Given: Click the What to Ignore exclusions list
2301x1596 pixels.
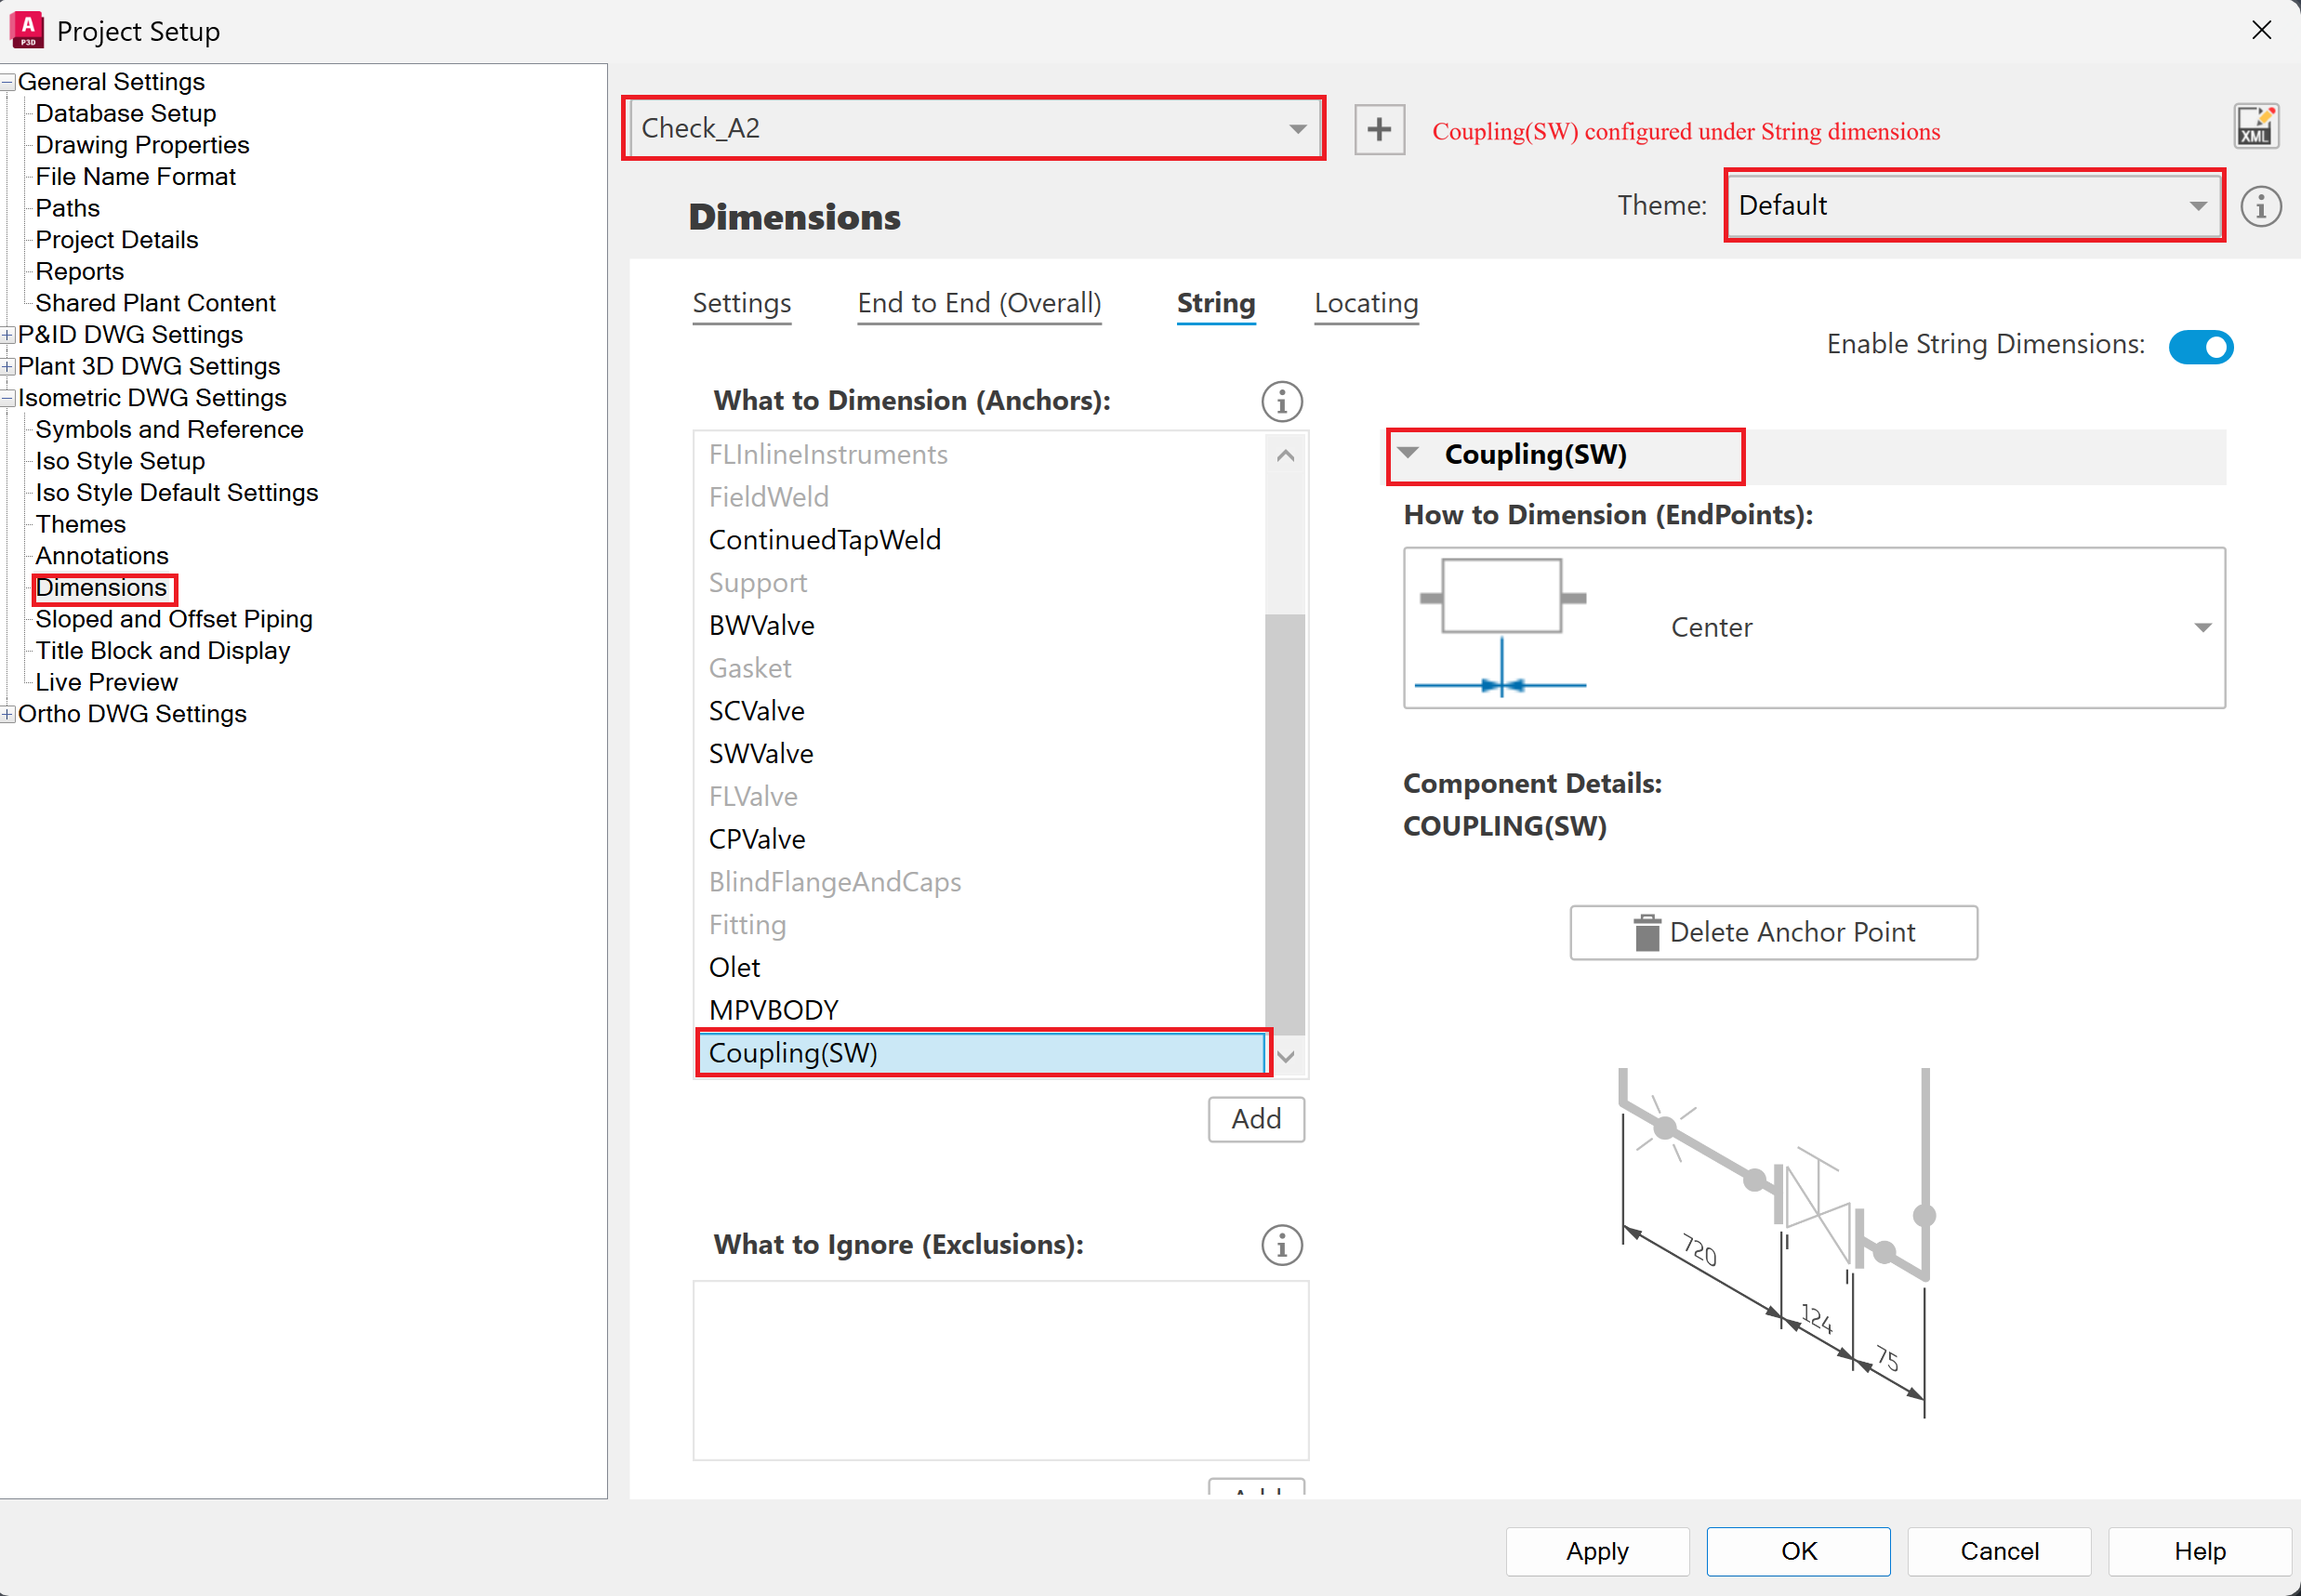Looking at the screenshot, I should 1000,1370.
